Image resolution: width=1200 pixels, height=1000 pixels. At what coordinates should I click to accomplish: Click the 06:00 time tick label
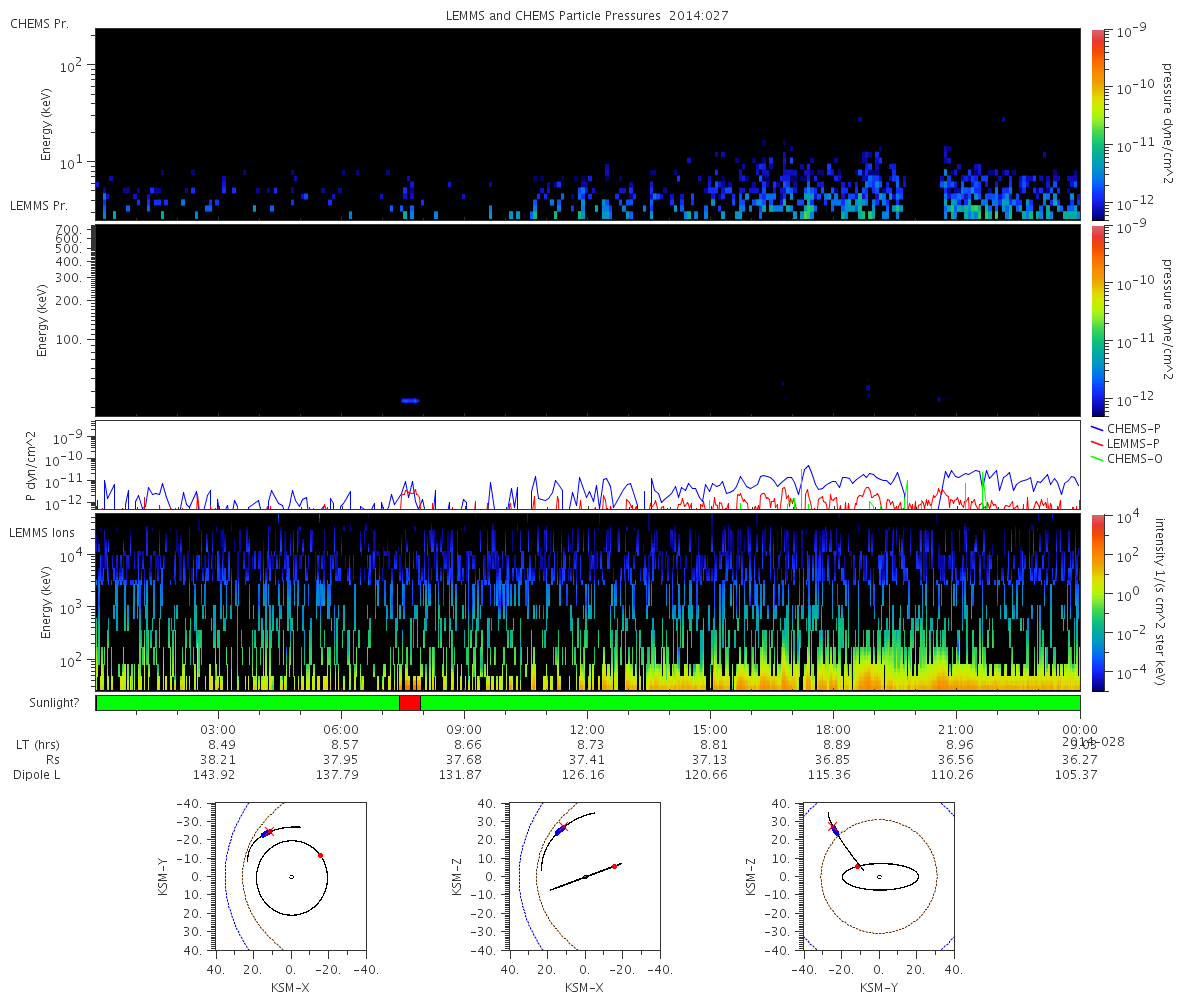[341, 729]
